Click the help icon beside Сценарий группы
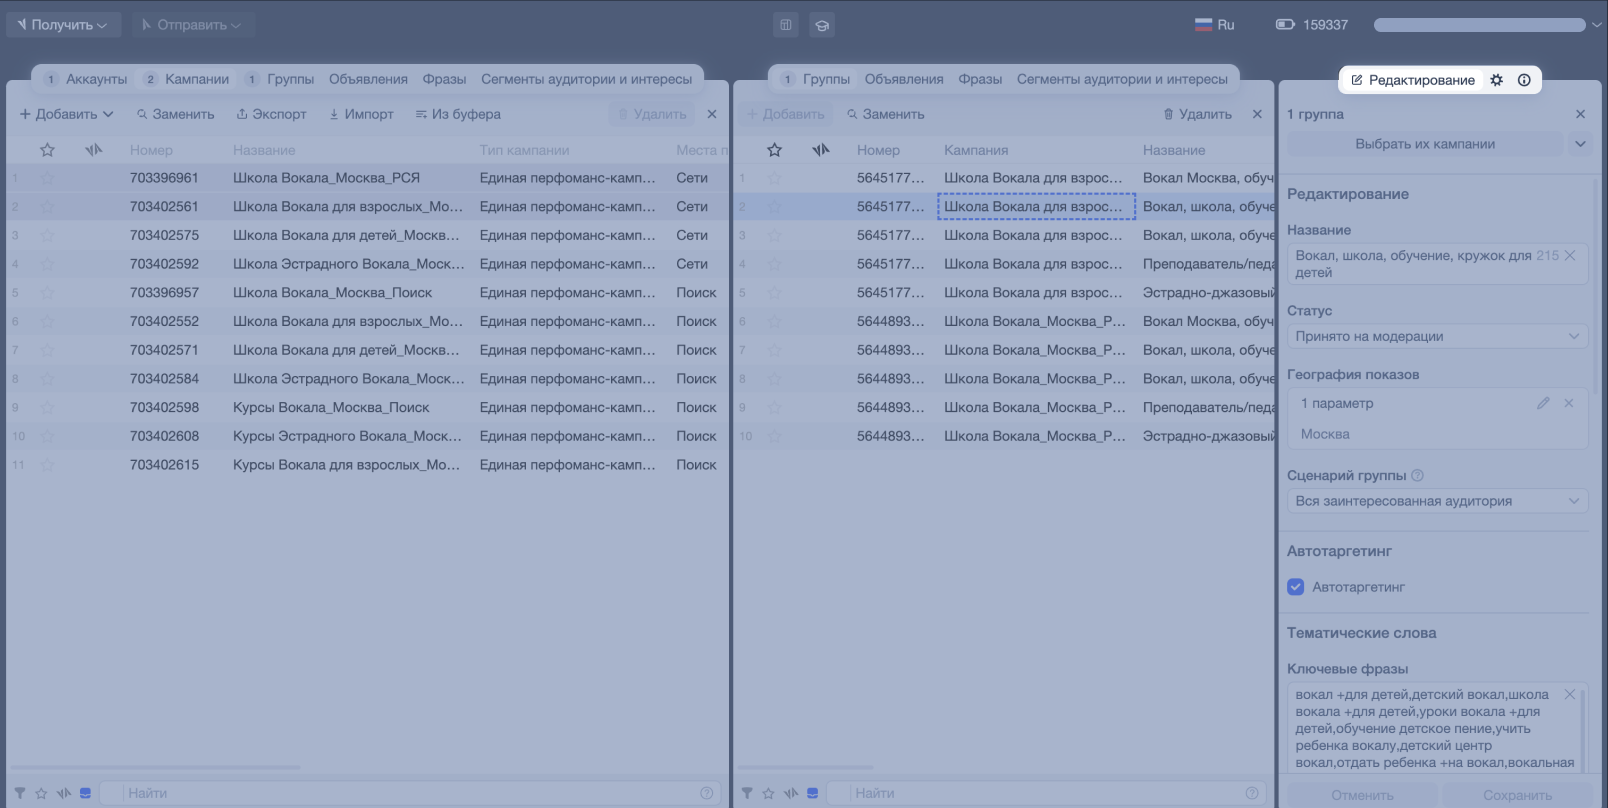Screen dimensions: 1608x808 coord(1417,476)
